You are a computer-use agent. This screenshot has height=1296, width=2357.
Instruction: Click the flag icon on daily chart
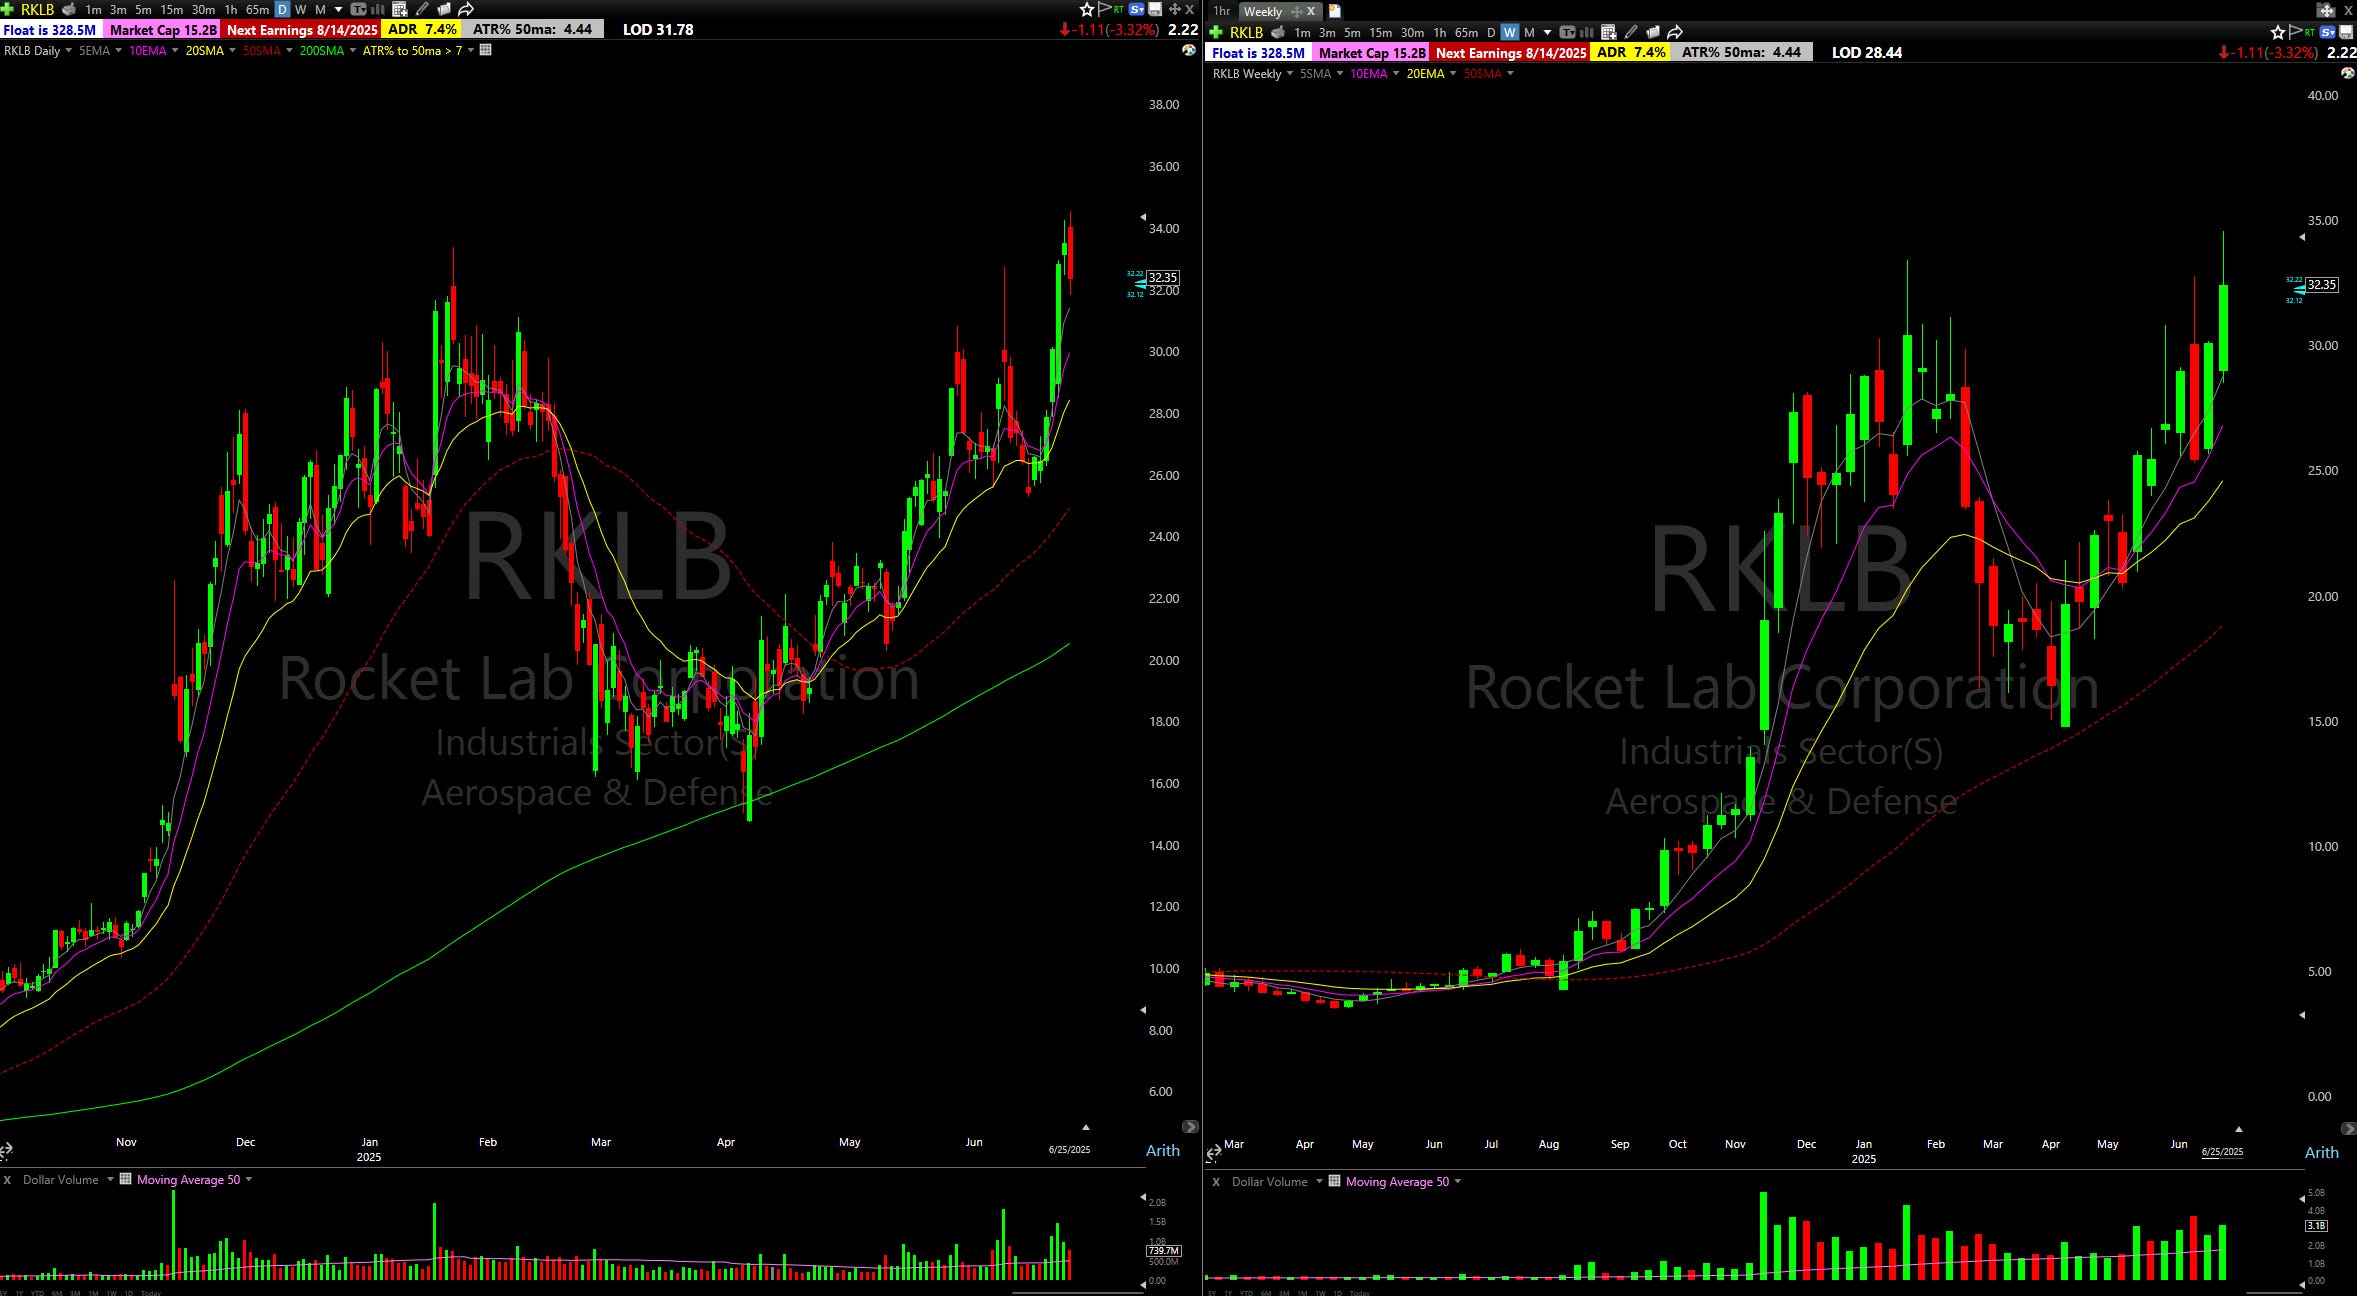coord(1105,9)
